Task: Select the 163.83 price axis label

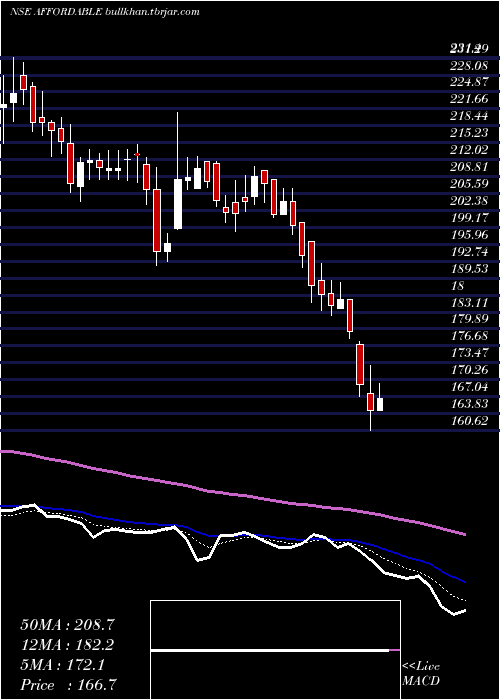Action: coord(468,404)
